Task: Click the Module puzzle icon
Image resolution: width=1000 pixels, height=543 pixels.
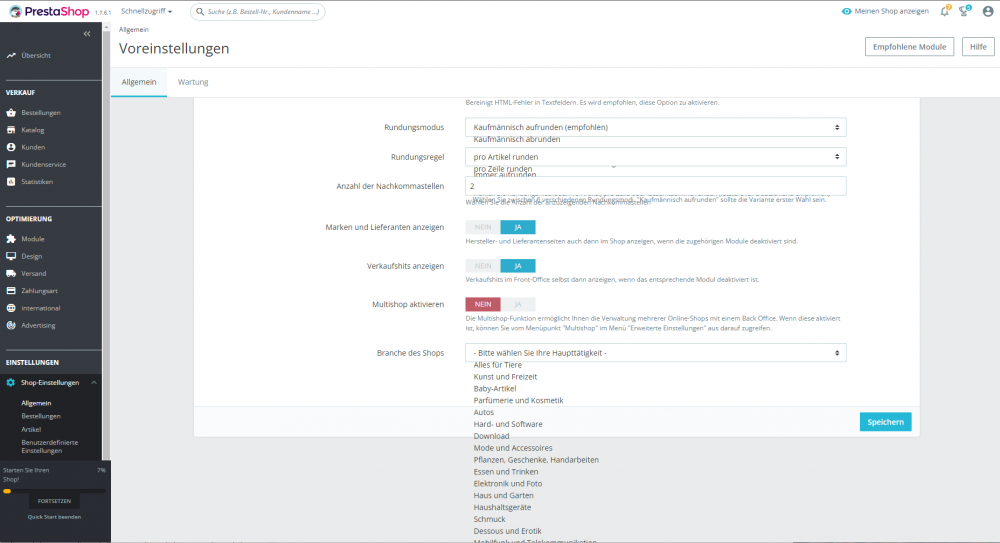Action: point(11,239)
